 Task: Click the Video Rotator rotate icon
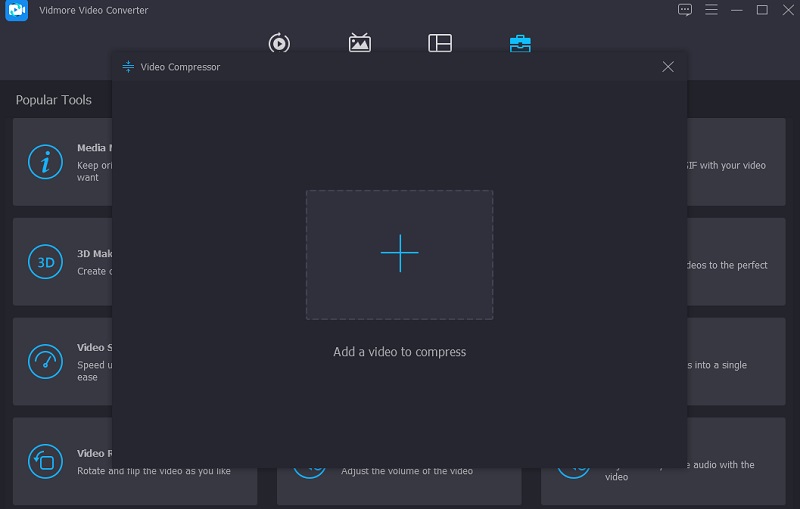[45, 461]
